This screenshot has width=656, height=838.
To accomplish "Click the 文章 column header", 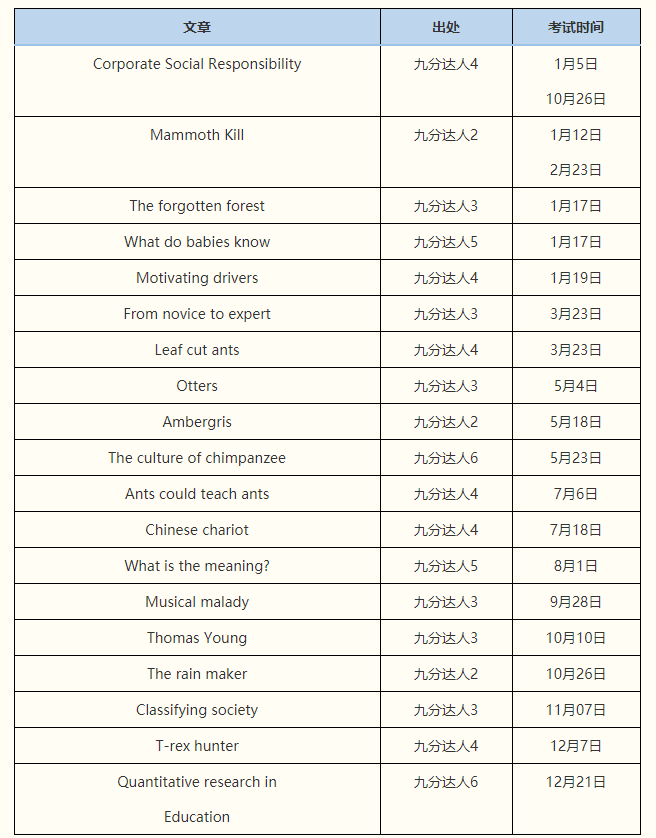I will point(197,27).
